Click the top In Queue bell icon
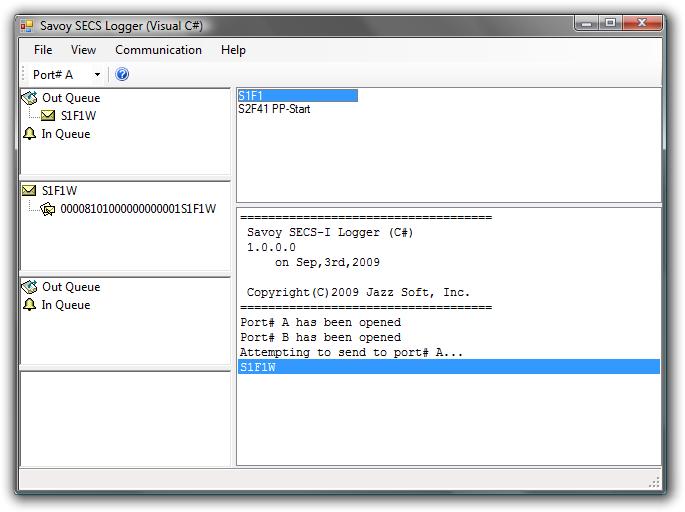The width and height of the screenshot is (685, 512). (x=29, y=133)
